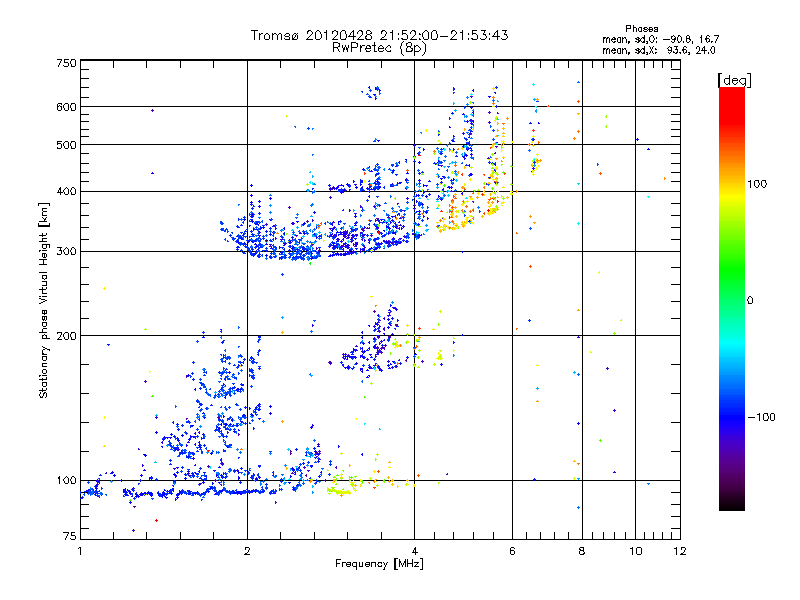Viewport: 800px width, 600px height.
Task: Click the y-axis tick label '300'
Action: [67, 252]
